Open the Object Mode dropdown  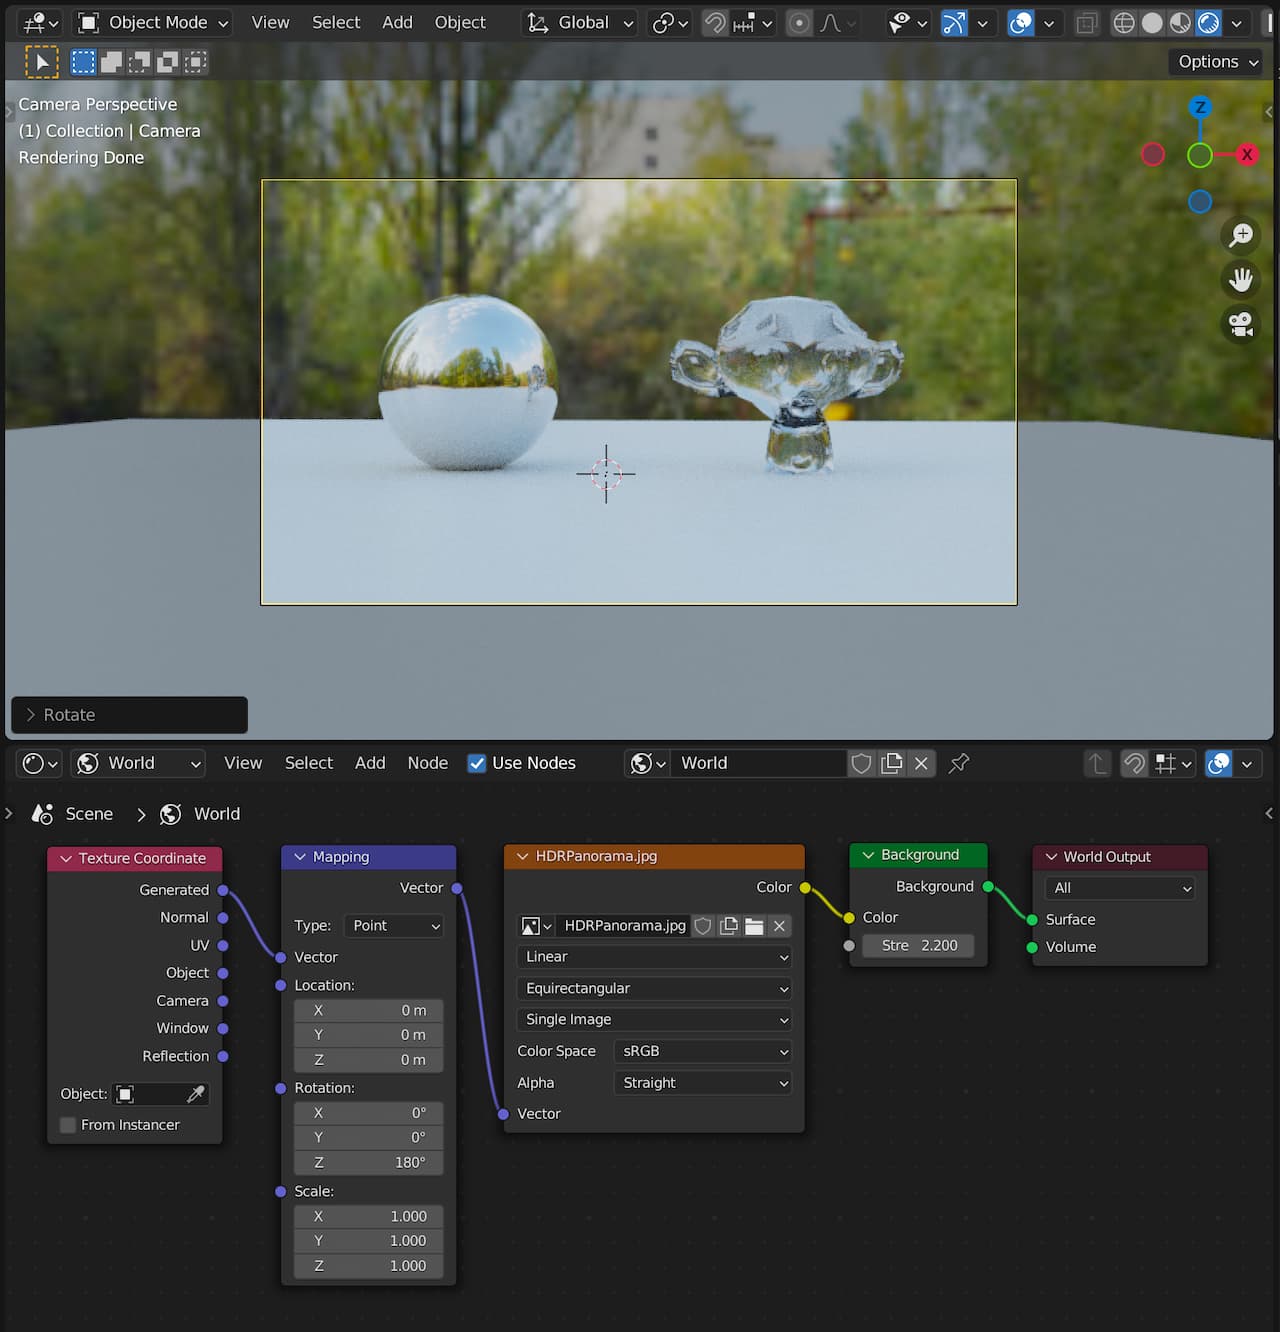(155, 22)
